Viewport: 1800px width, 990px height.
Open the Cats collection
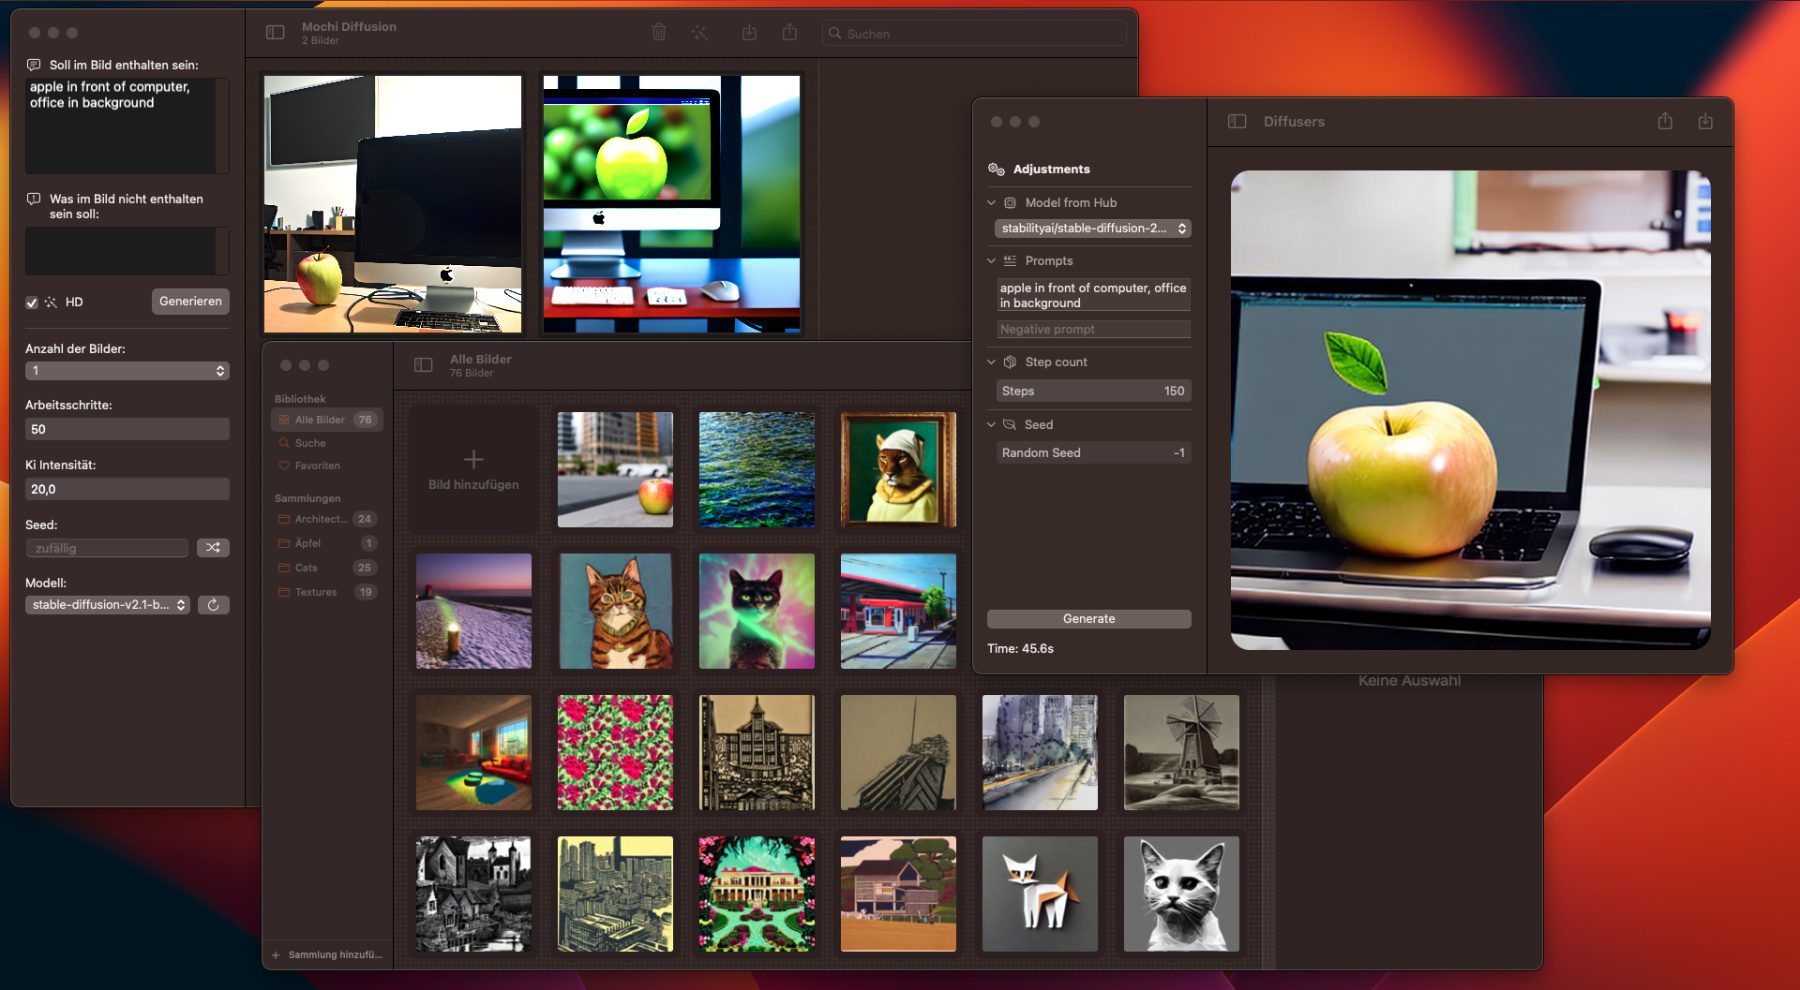coord(306,568)
